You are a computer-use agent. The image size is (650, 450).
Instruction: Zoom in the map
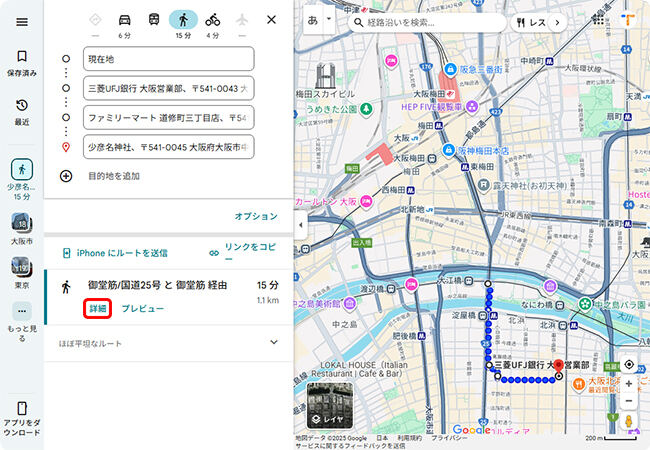coord(629,384)
